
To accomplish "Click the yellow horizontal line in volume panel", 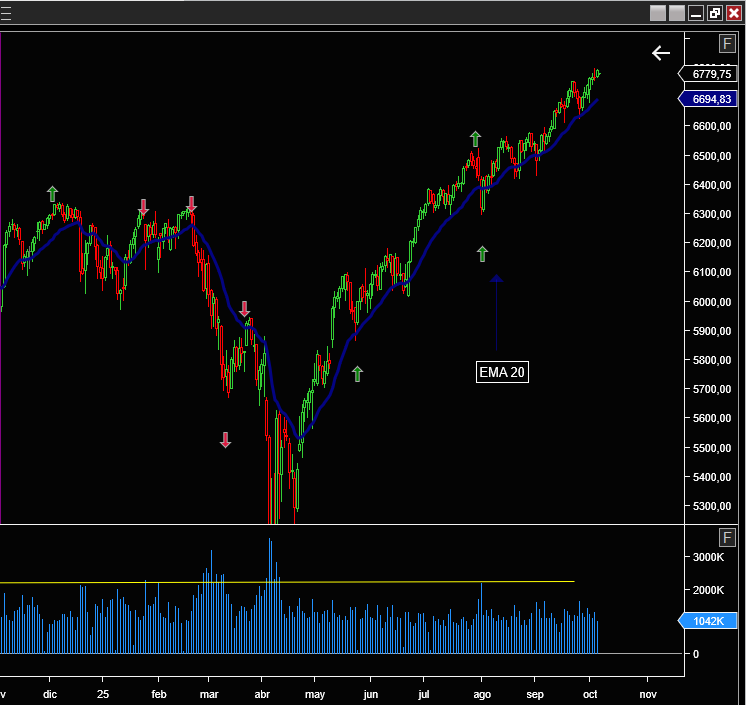I will (x=300, y=582).
